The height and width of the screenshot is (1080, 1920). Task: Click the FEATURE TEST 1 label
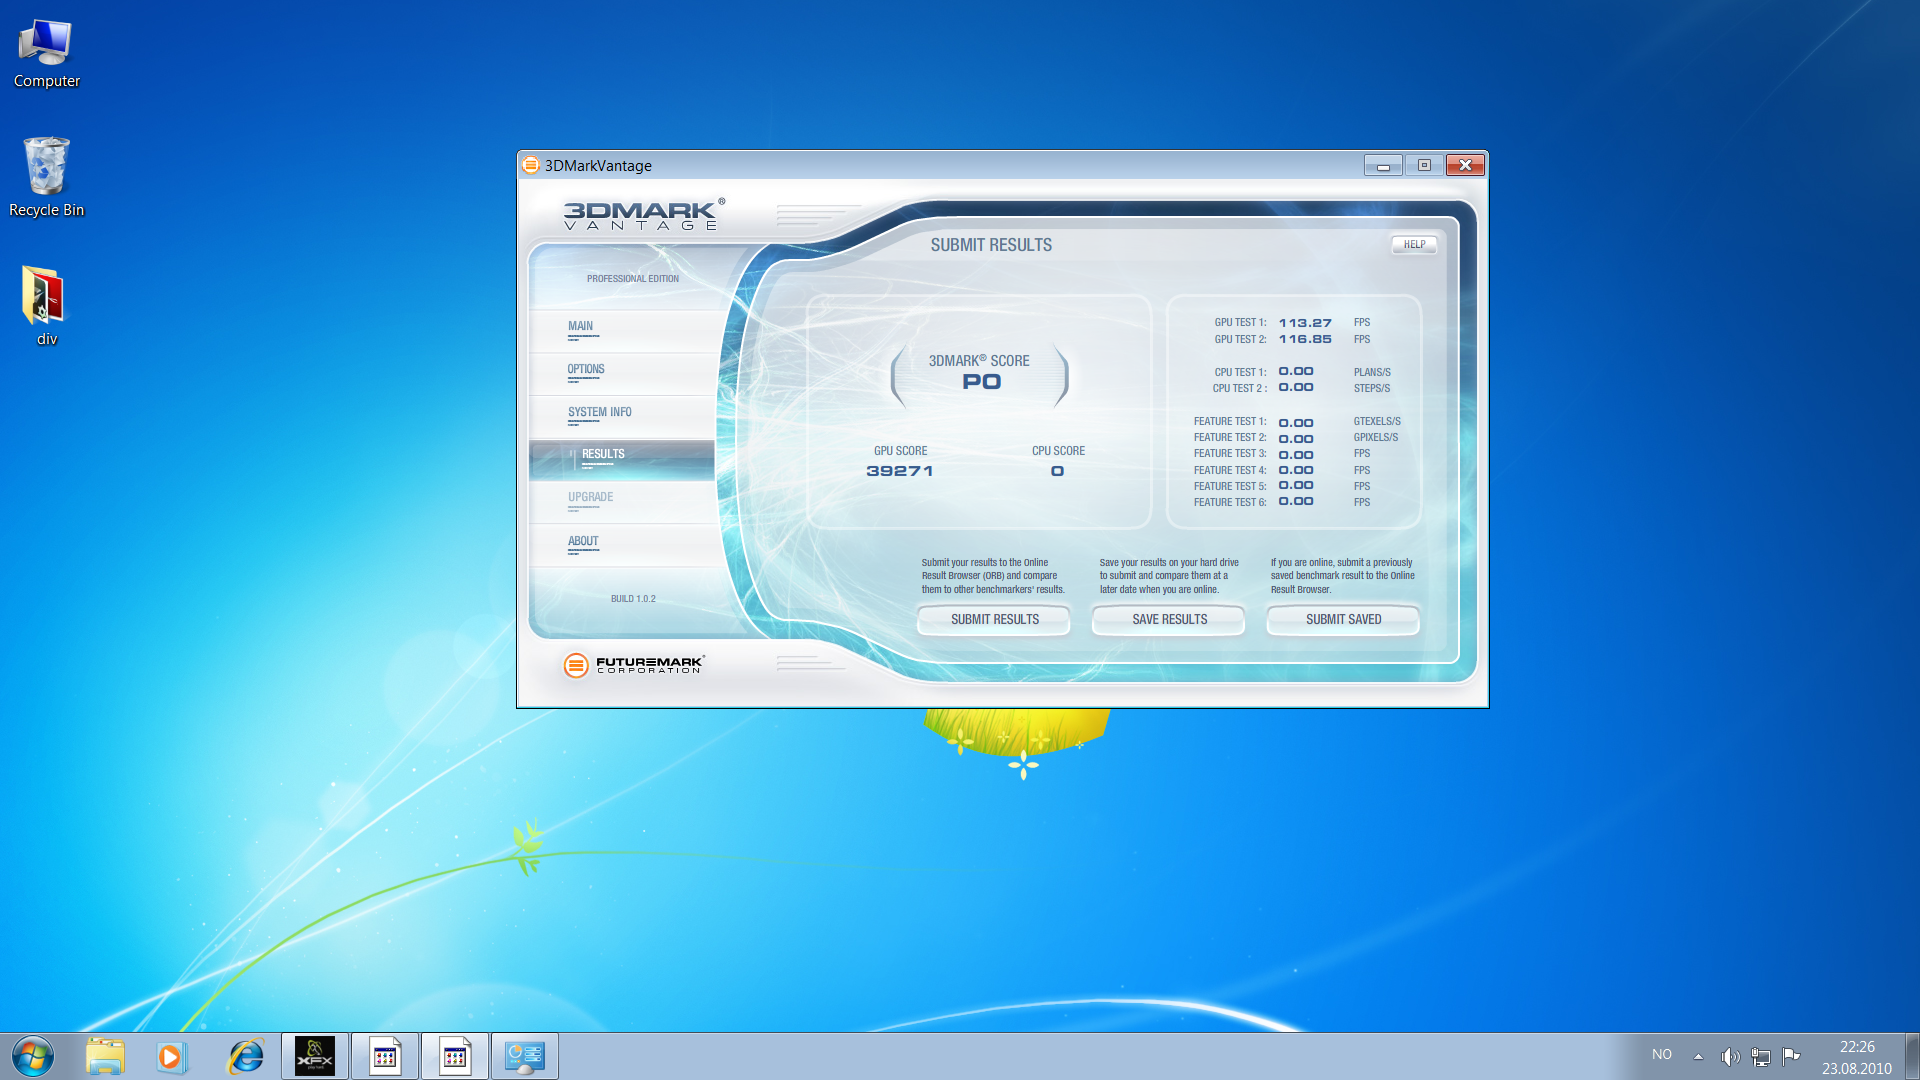pos(1230,422)
